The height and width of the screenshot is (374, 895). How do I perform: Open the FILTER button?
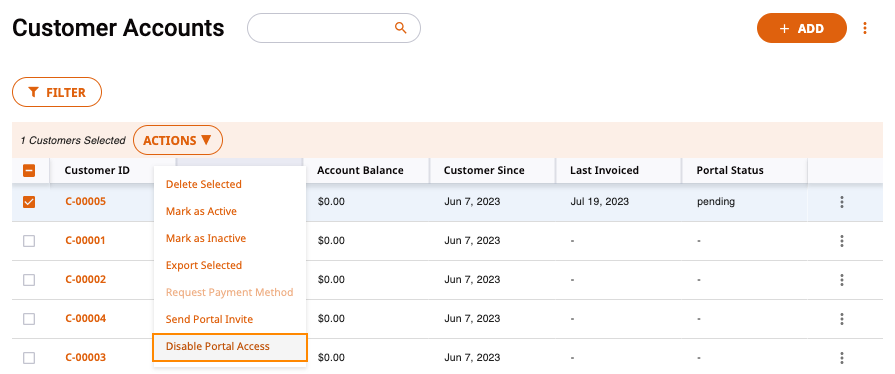[x=57, y=92]
